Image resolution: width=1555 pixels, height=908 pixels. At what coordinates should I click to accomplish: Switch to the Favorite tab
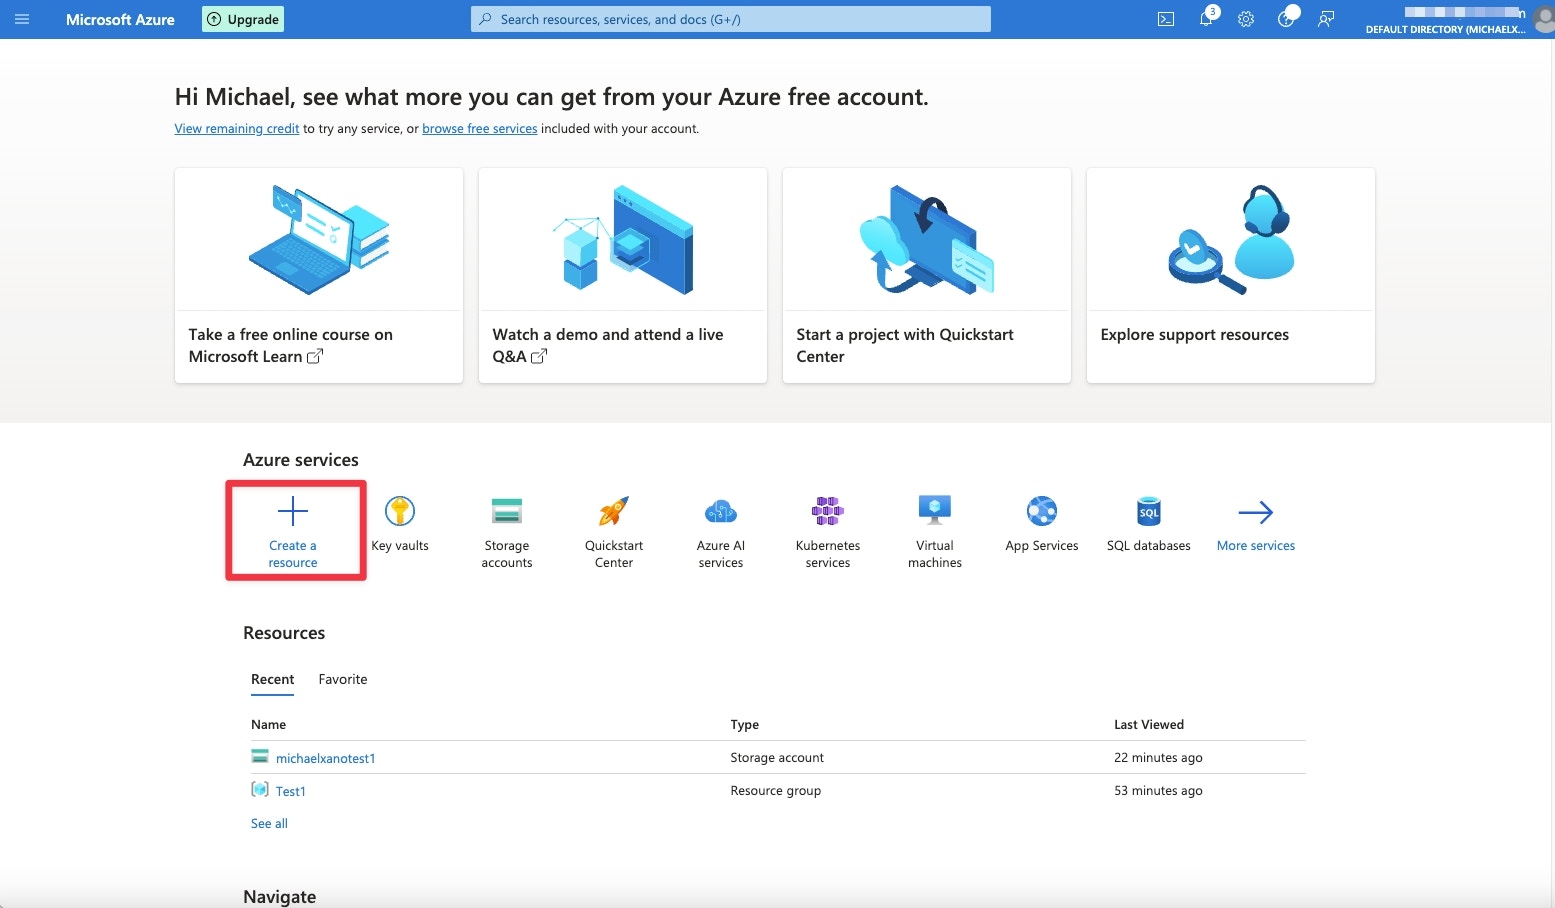click(343, 680)
